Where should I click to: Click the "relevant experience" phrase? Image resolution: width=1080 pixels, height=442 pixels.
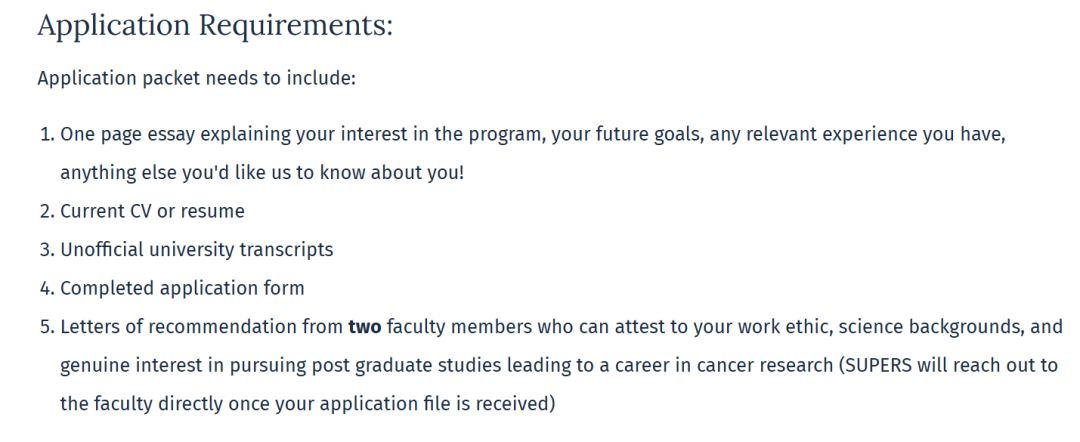click(x=798, y=136)
